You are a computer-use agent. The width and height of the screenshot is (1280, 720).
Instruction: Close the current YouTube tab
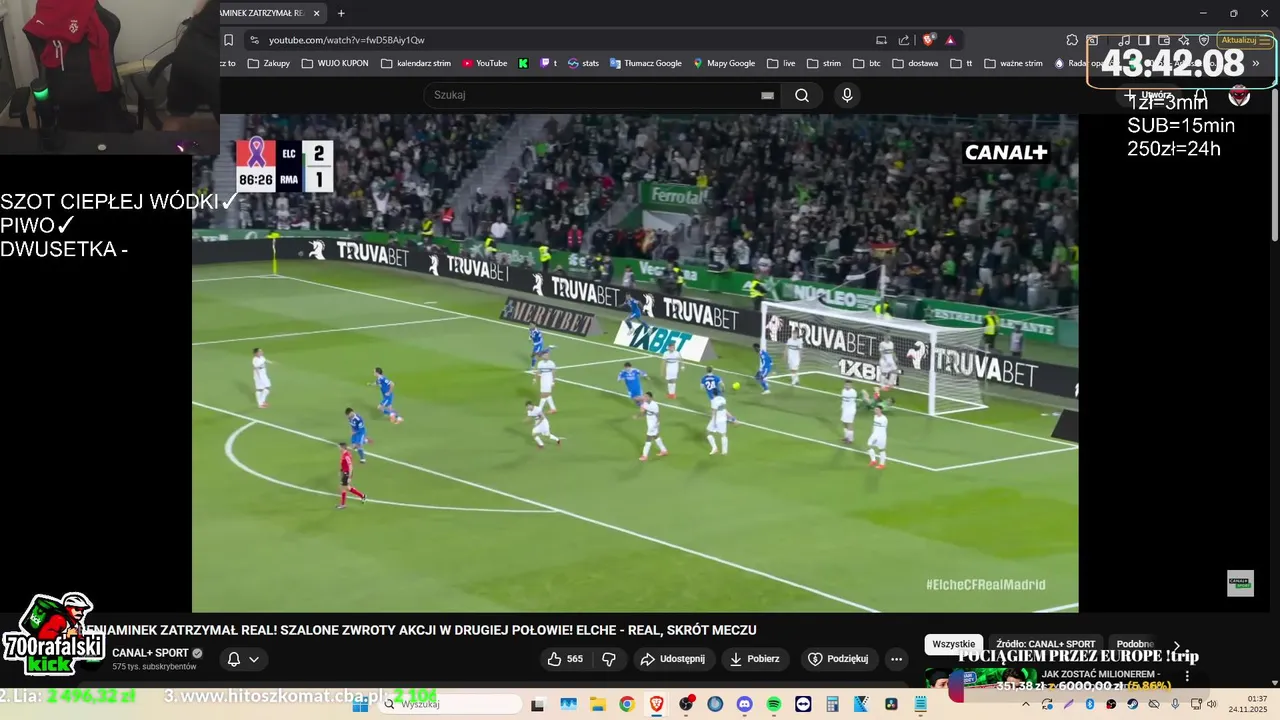pos(316,13)
